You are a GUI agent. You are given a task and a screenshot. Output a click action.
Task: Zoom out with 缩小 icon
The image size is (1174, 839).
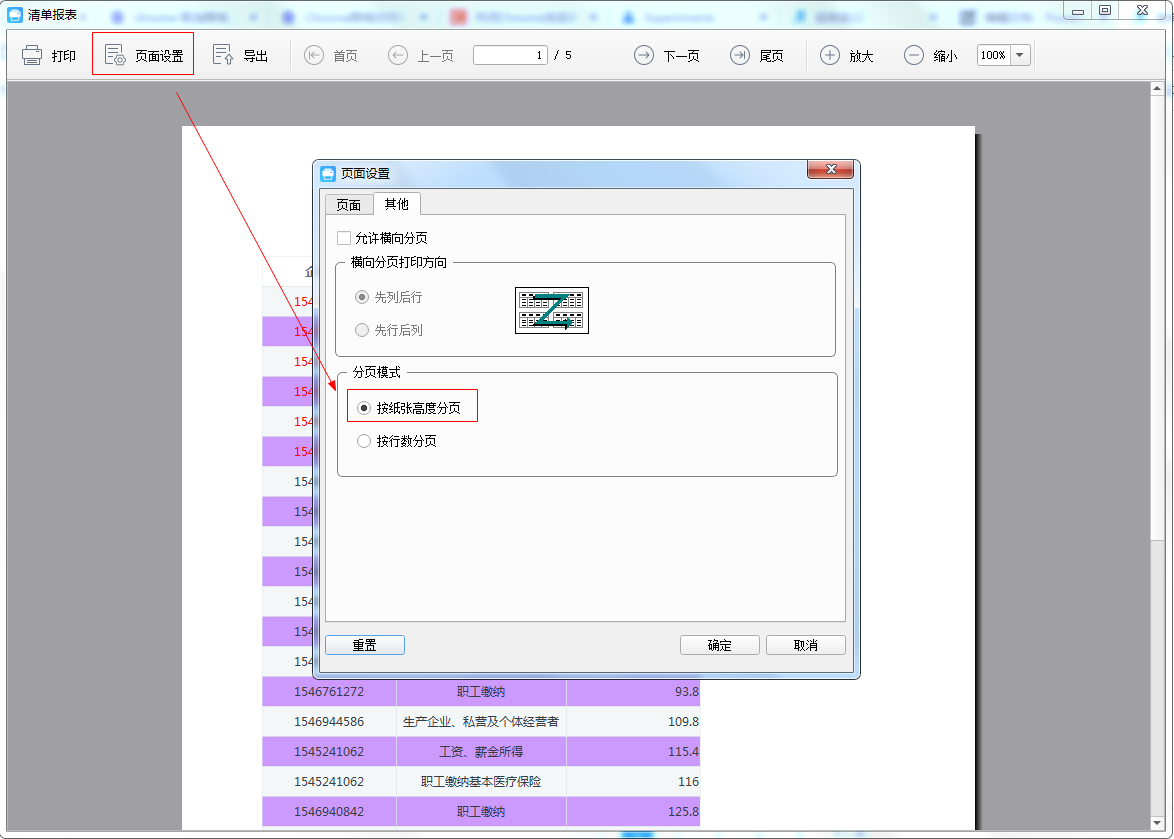pos(914,56)
